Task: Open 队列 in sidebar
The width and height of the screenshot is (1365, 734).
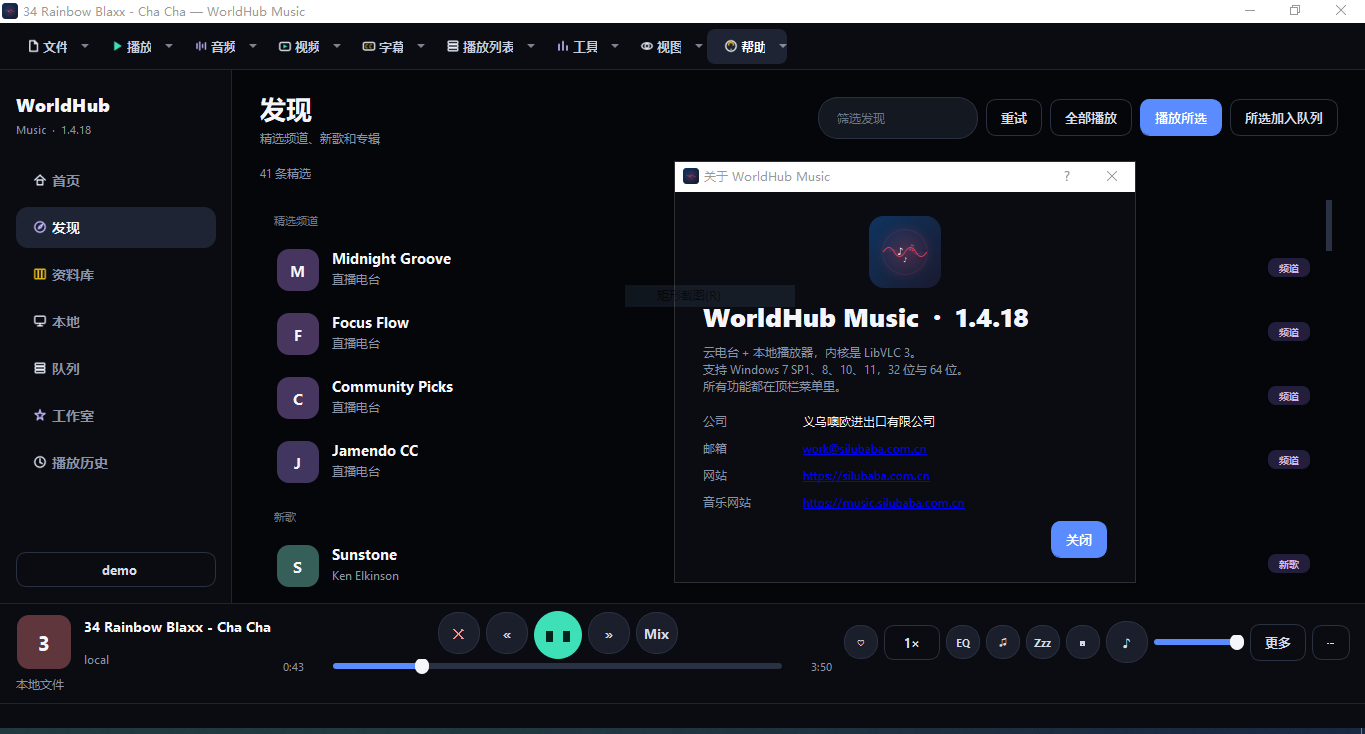Action: click(x=116, y=369)
